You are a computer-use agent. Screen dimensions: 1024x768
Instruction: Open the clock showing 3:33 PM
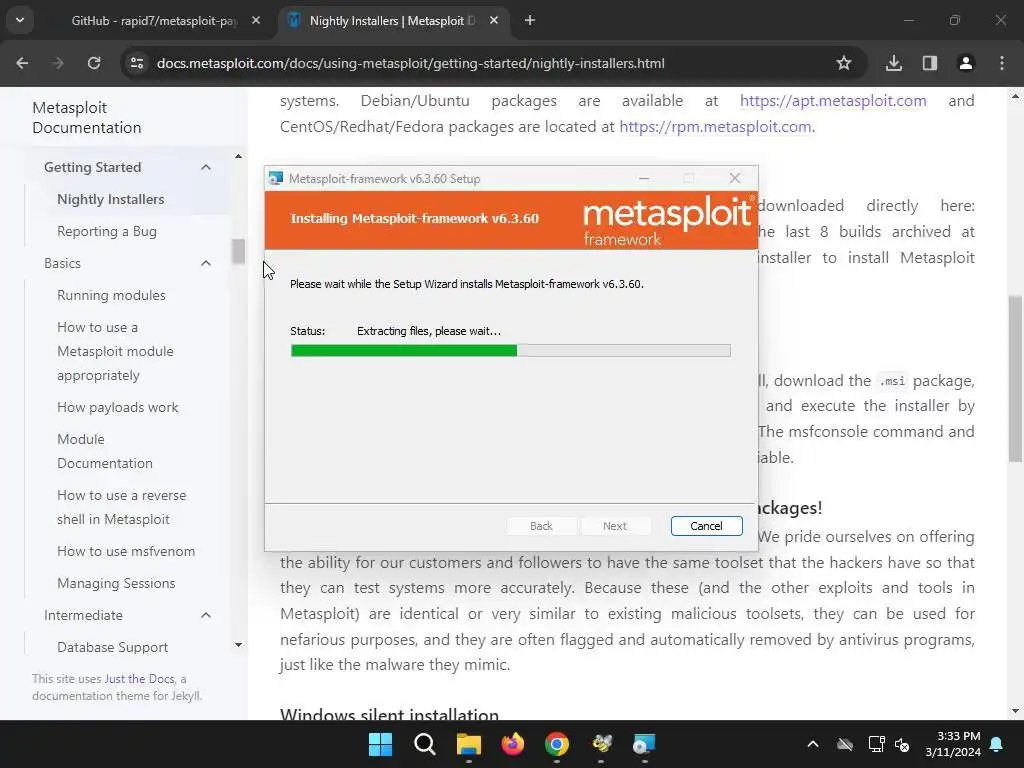(x=953, y=744)
